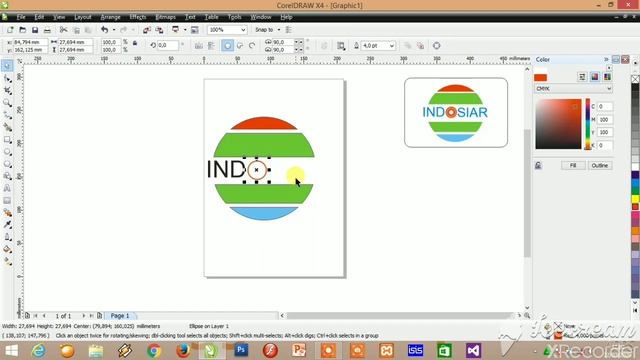Pick a shade in CMYK color square
Screen dimensions: 640x360
coord(558,124)
